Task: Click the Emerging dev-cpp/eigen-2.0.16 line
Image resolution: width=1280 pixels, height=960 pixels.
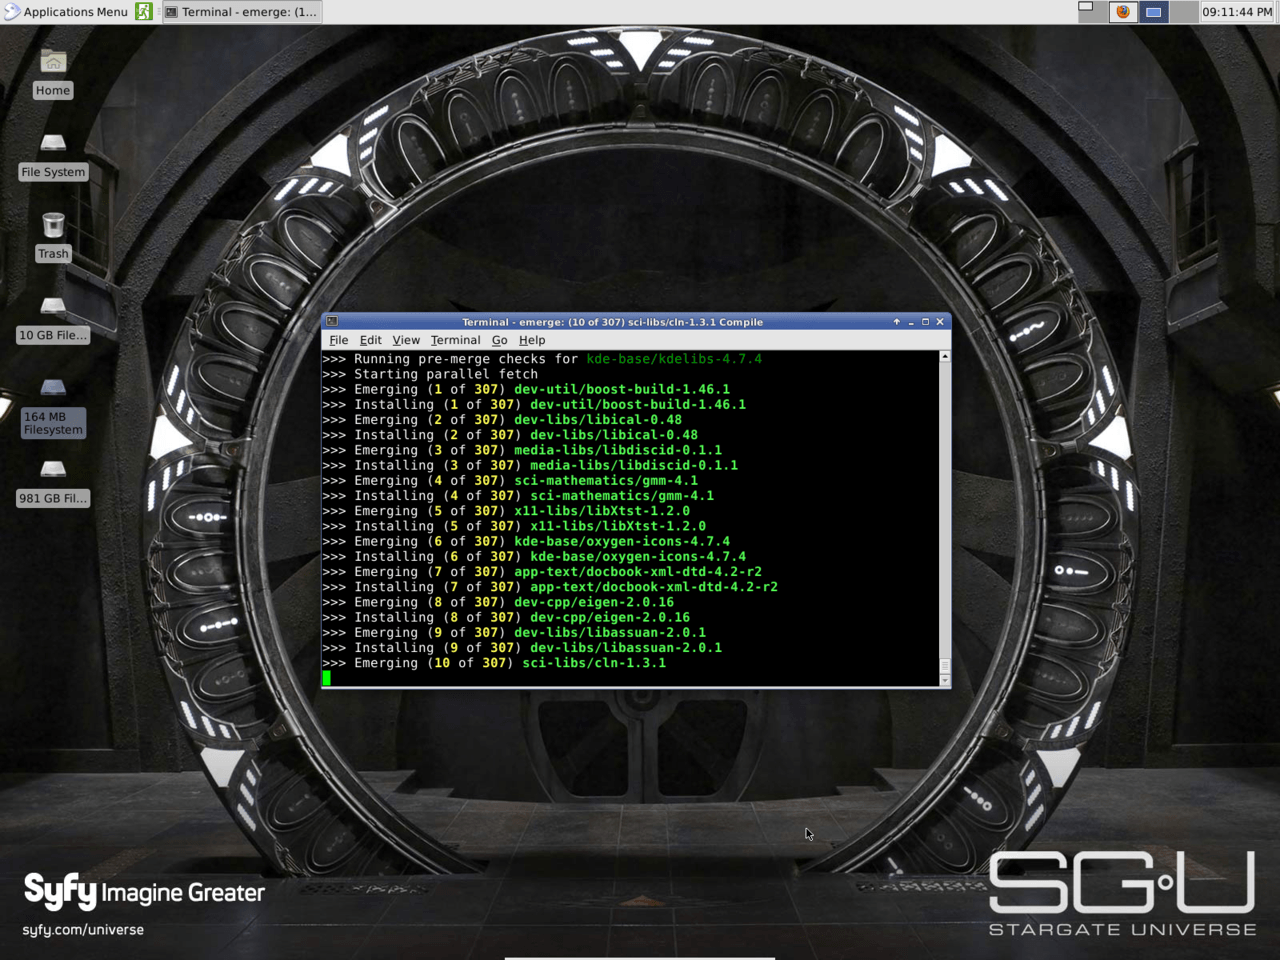Action: 498,602
